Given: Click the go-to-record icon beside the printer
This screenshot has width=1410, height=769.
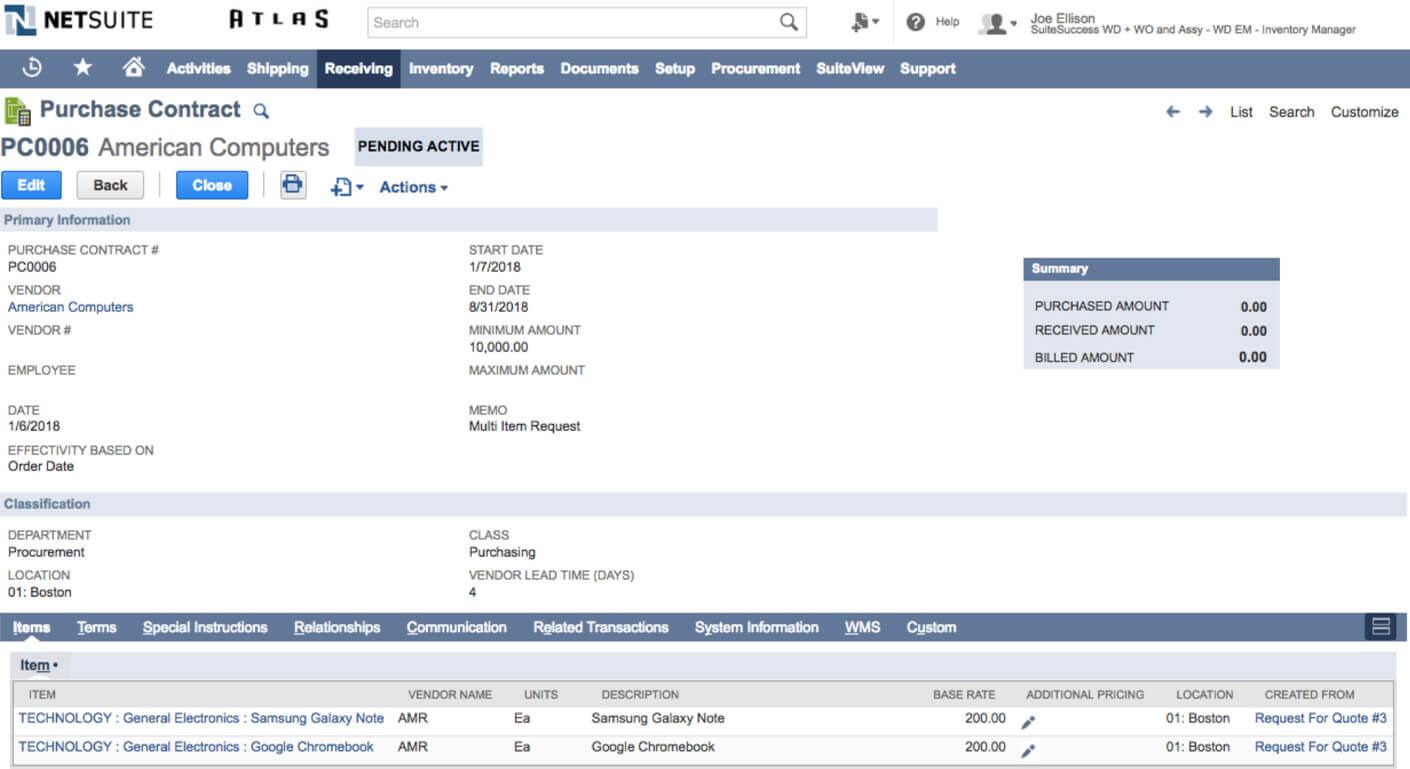Looking at the screenshot, I should [343, 185].
